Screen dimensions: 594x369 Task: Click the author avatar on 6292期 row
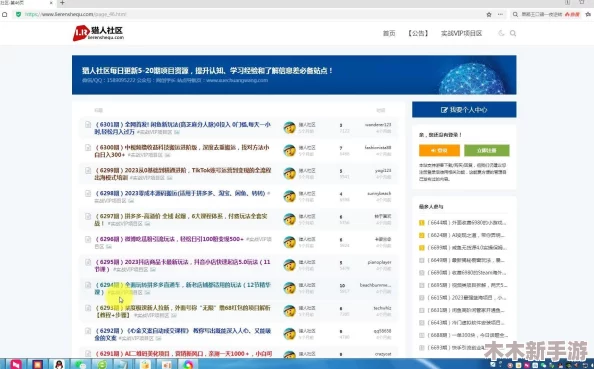(289, 334)
